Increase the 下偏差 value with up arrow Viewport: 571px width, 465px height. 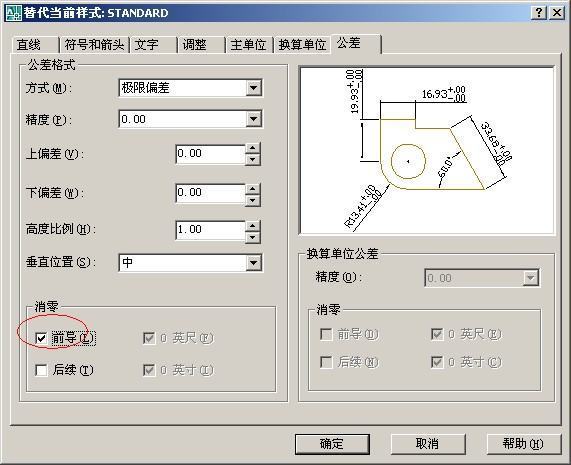tap(253, 188)
